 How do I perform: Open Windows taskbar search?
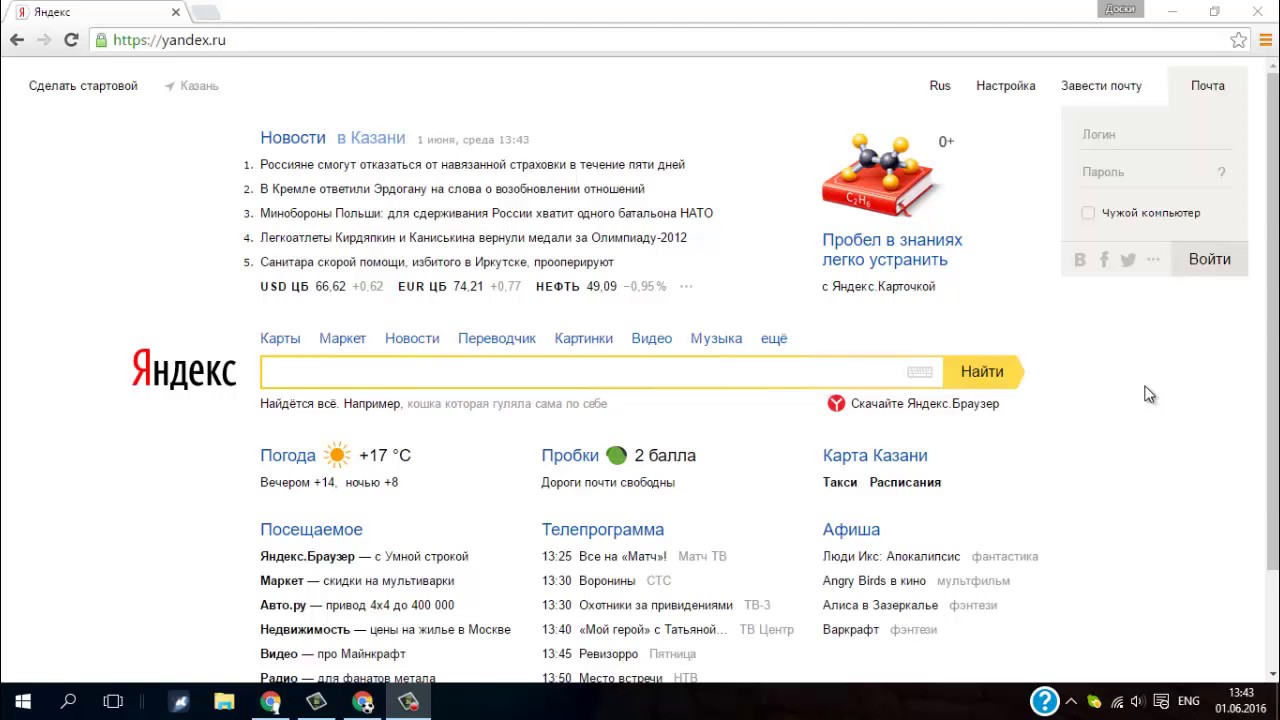[x=68, y=702]
